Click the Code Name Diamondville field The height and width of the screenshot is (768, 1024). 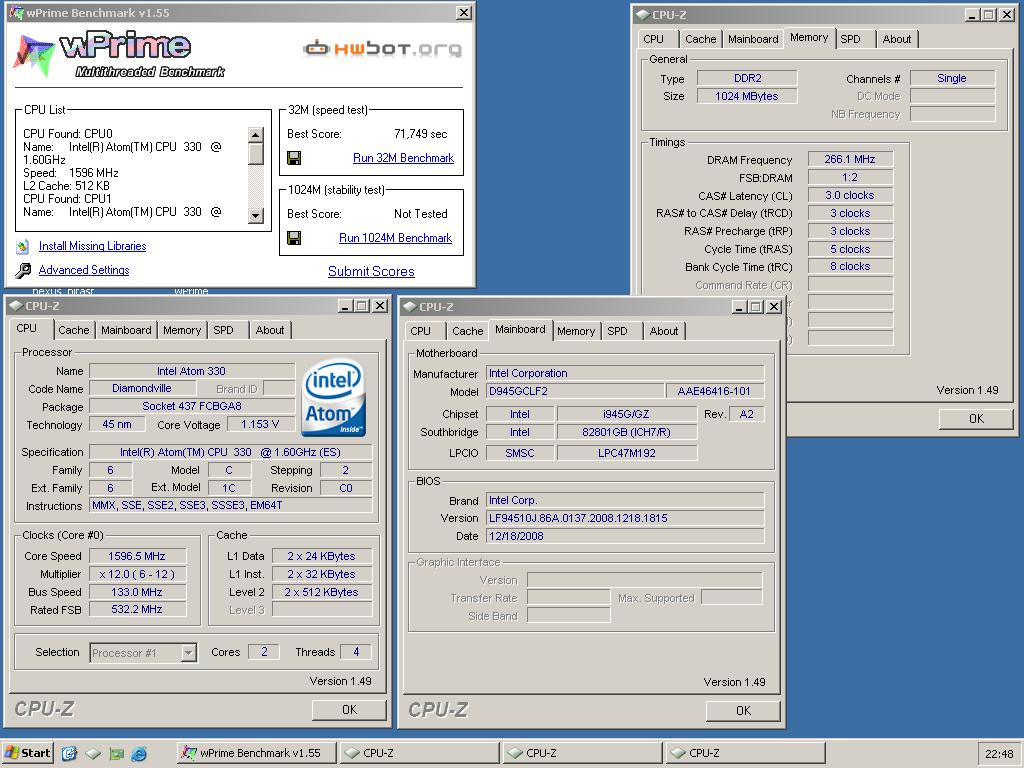tap(142, 389)
